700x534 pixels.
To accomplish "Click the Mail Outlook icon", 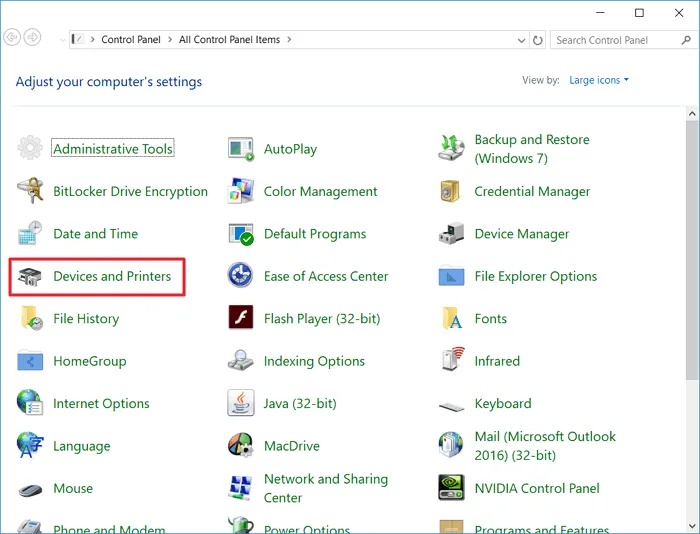I will tap(451, 445).
